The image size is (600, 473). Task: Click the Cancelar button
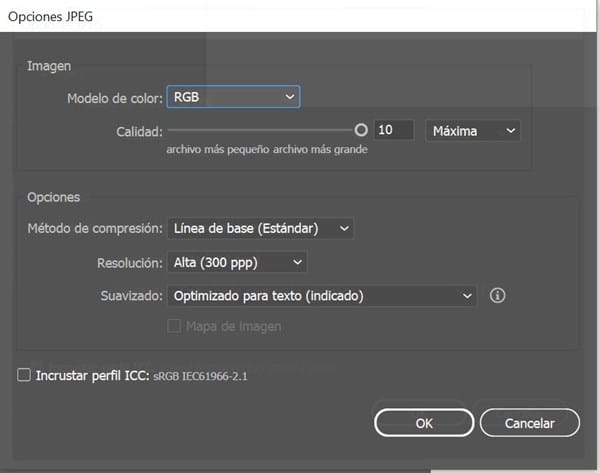529,423
